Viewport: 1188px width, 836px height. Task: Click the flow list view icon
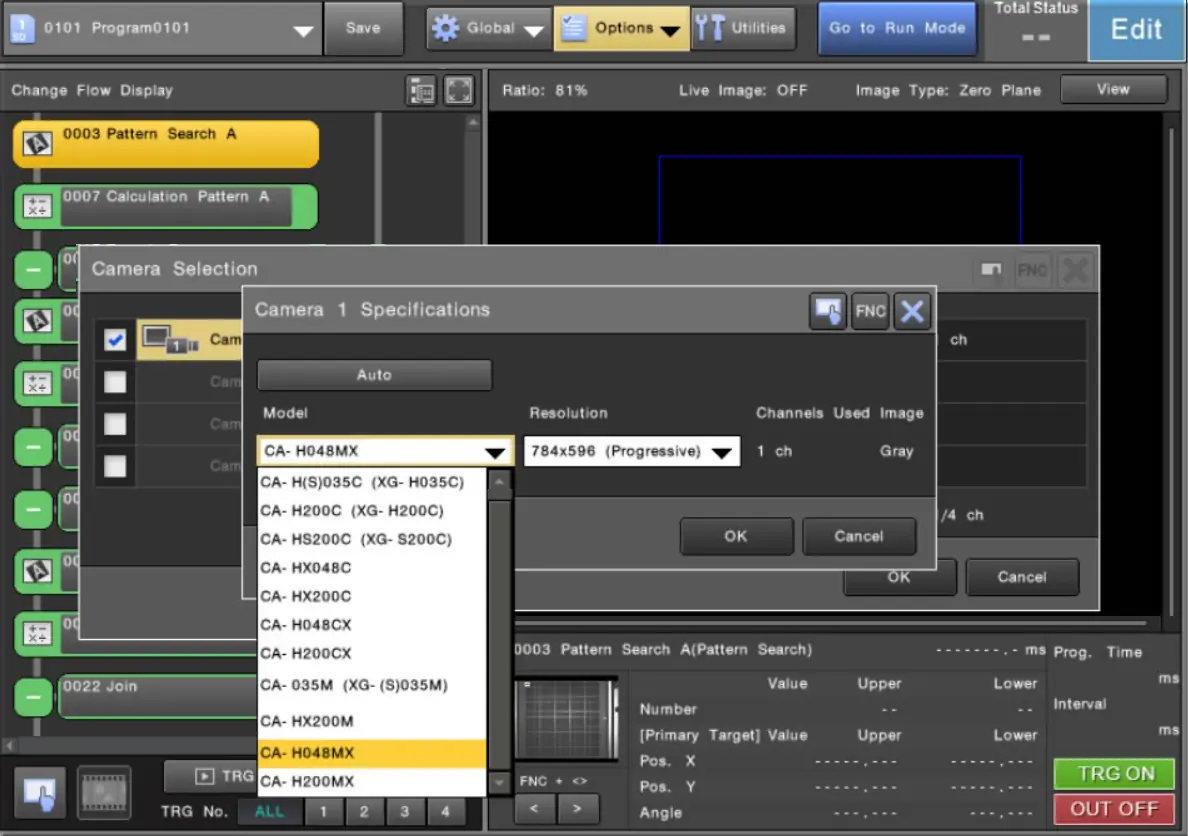click(x=421, y=90)
